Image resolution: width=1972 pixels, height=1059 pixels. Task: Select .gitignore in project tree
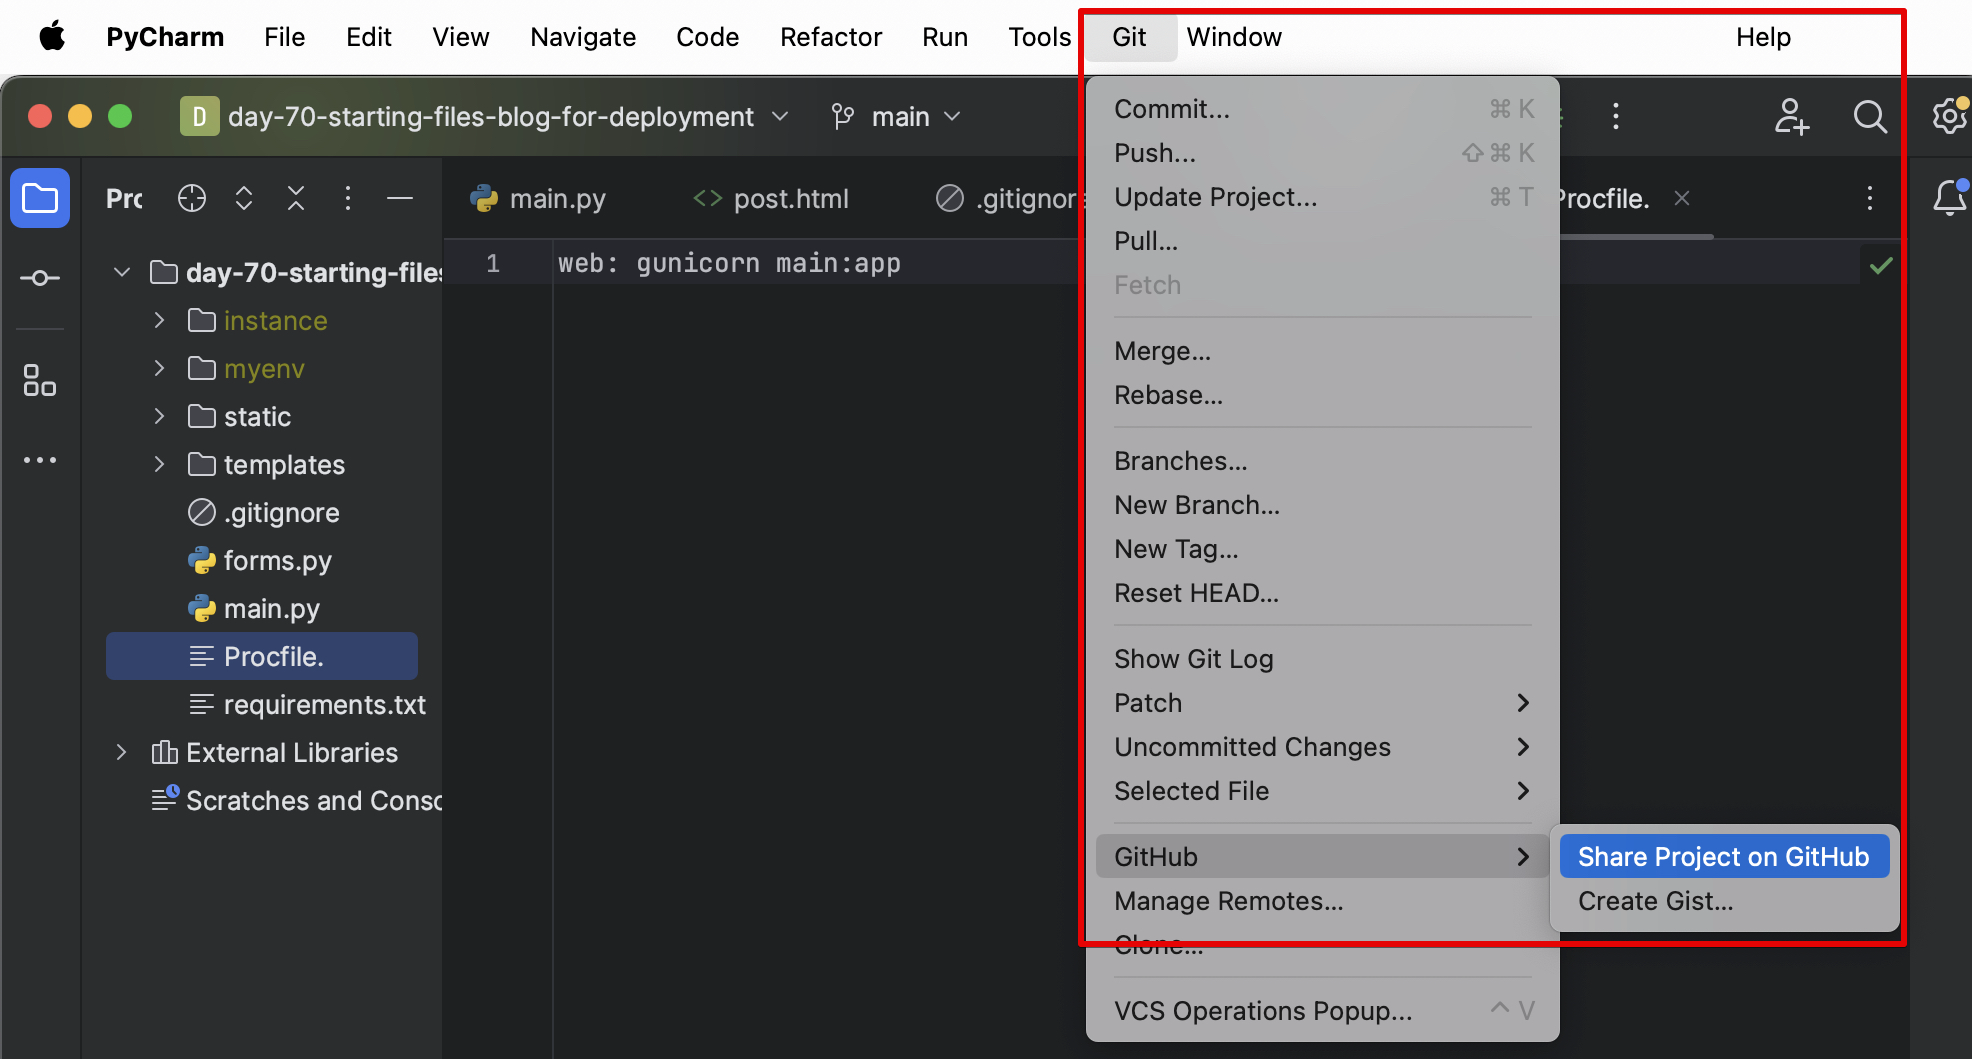262,512
